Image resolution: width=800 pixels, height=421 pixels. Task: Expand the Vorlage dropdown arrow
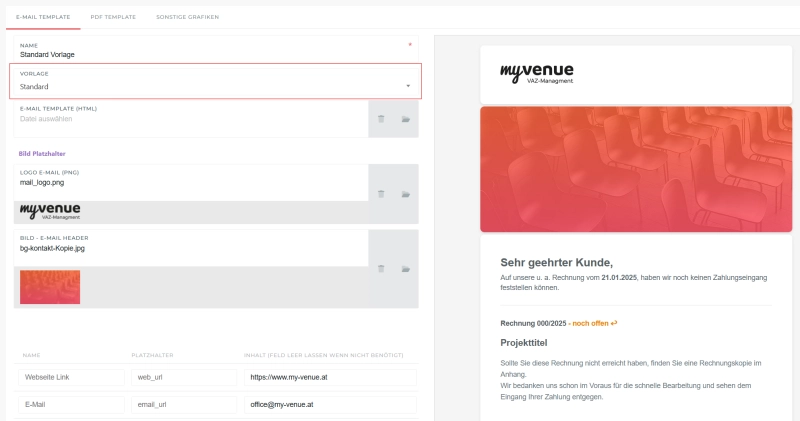click(408, 86)
